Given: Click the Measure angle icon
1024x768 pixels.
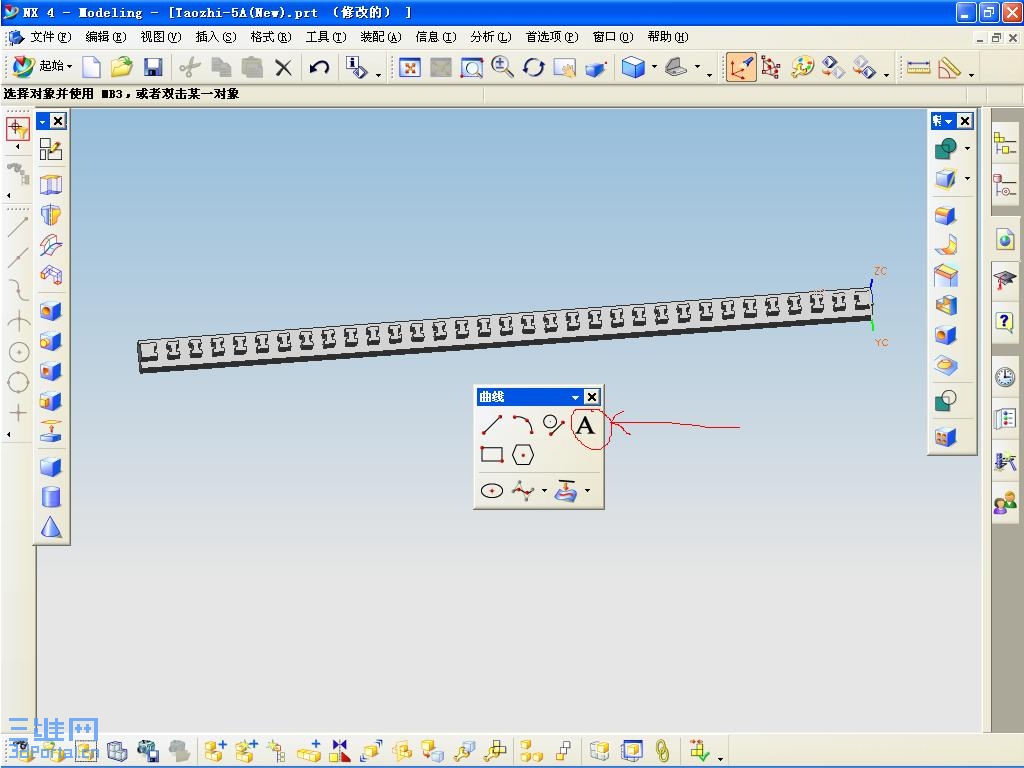Looking at the screenshot, I should [x=949, y=67].
